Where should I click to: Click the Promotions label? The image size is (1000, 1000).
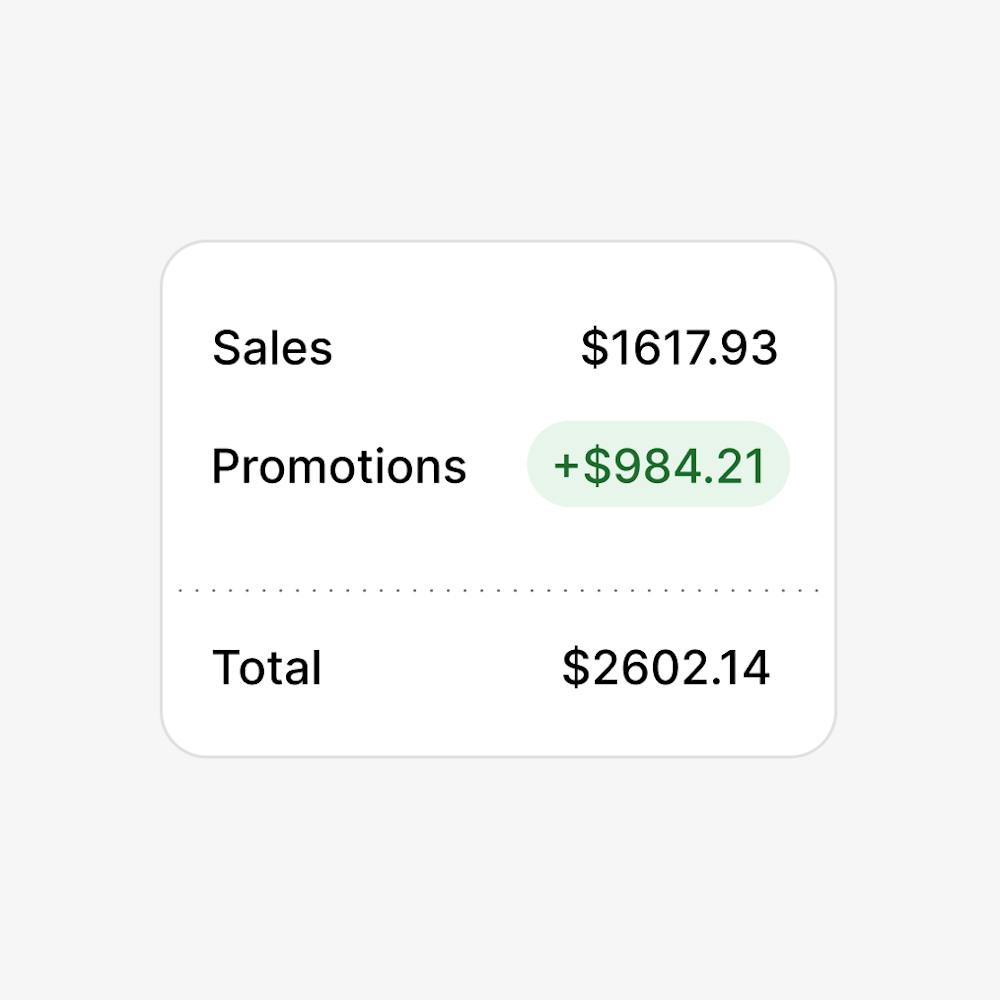pos(339,466)
